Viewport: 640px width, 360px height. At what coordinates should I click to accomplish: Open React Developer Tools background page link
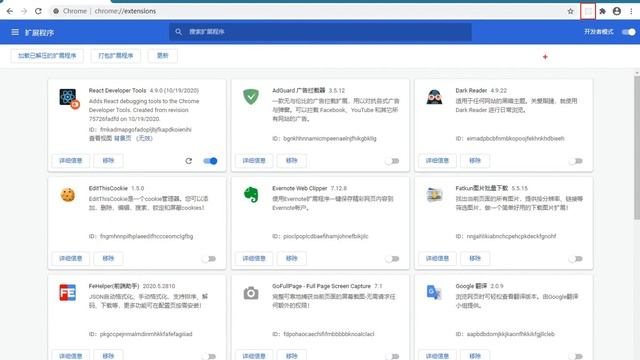[x=133, y=138]
